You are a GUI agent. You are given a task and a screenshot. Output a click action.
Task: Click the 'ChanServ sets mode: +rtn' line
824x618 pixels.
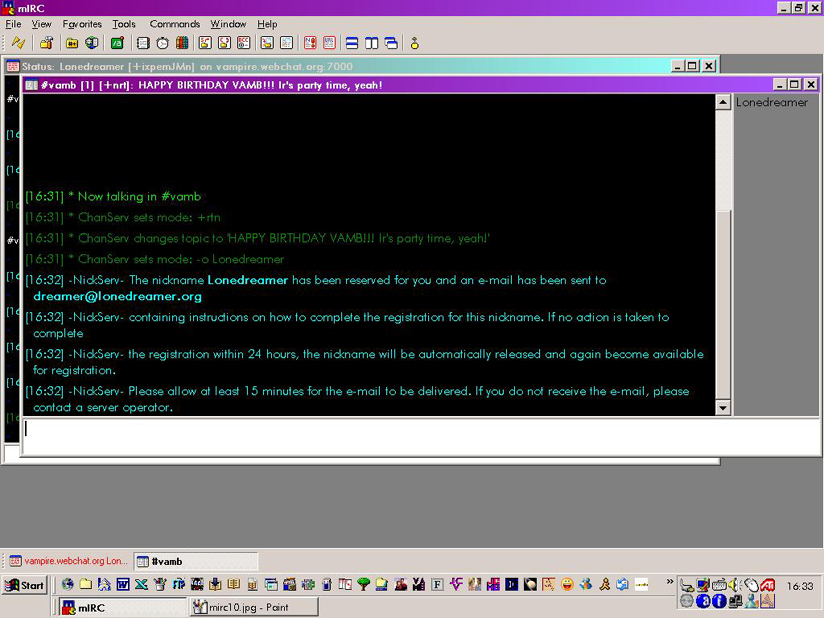coord(123,218)
